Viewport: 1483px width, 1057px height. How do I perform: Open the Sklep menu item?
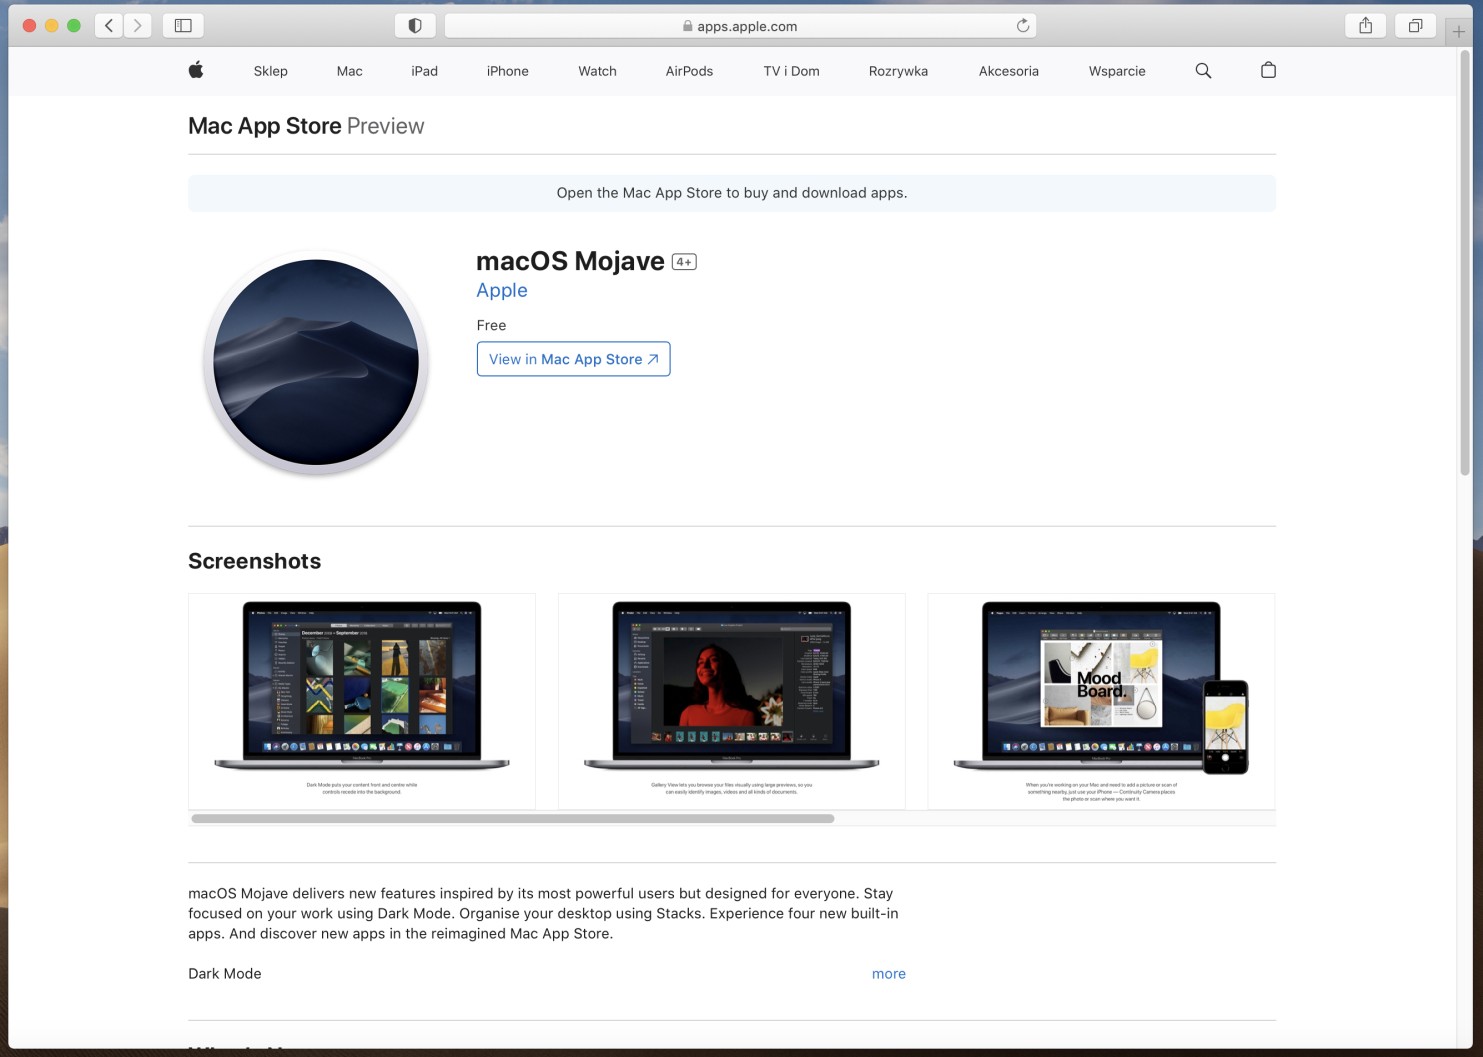(x=270, y=71)
